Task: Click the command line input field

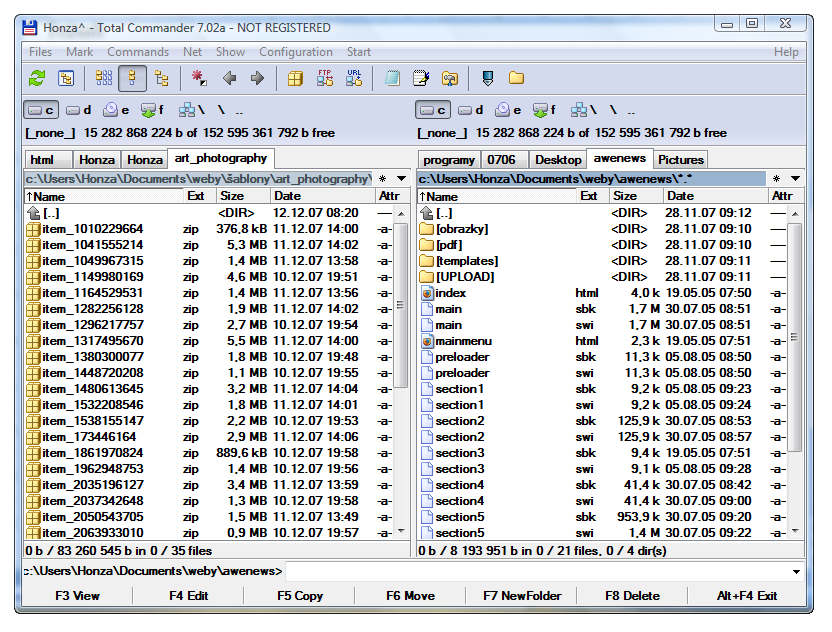Action: coord(536,572)
